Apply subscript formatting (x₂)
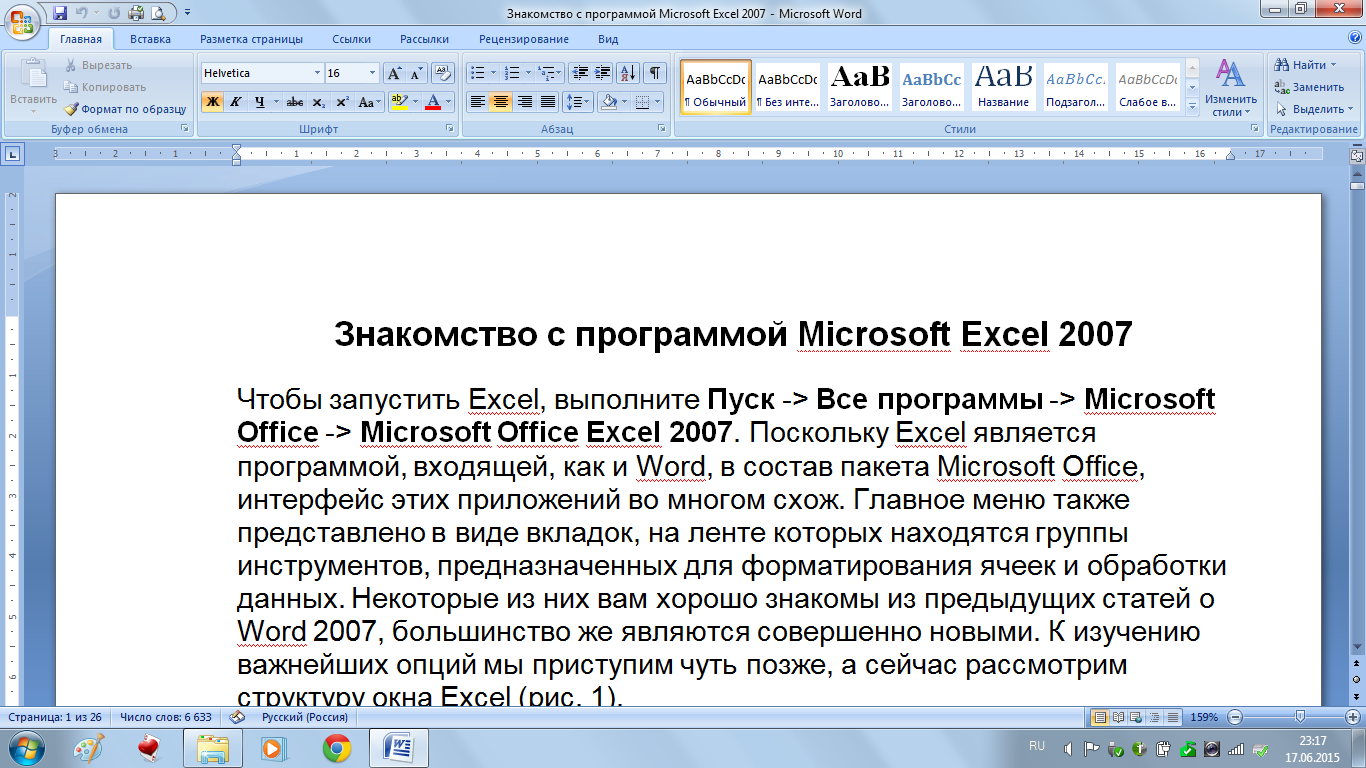1366x768 pixels. (x=318, y=102)
